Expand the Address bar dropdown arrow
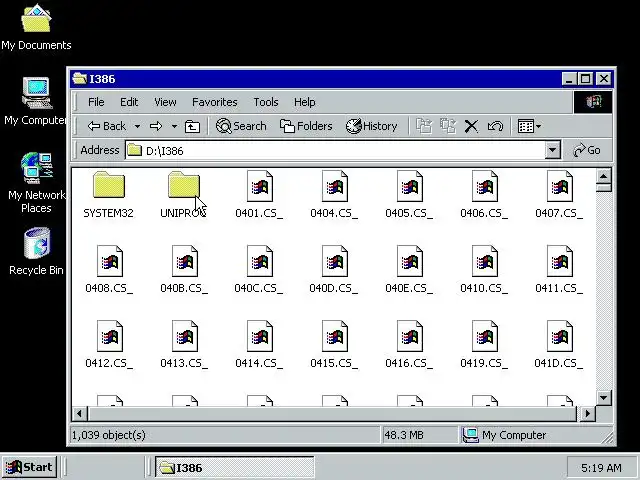The width and height of the screenshot is (640, 480). click(x=552, y=150)
